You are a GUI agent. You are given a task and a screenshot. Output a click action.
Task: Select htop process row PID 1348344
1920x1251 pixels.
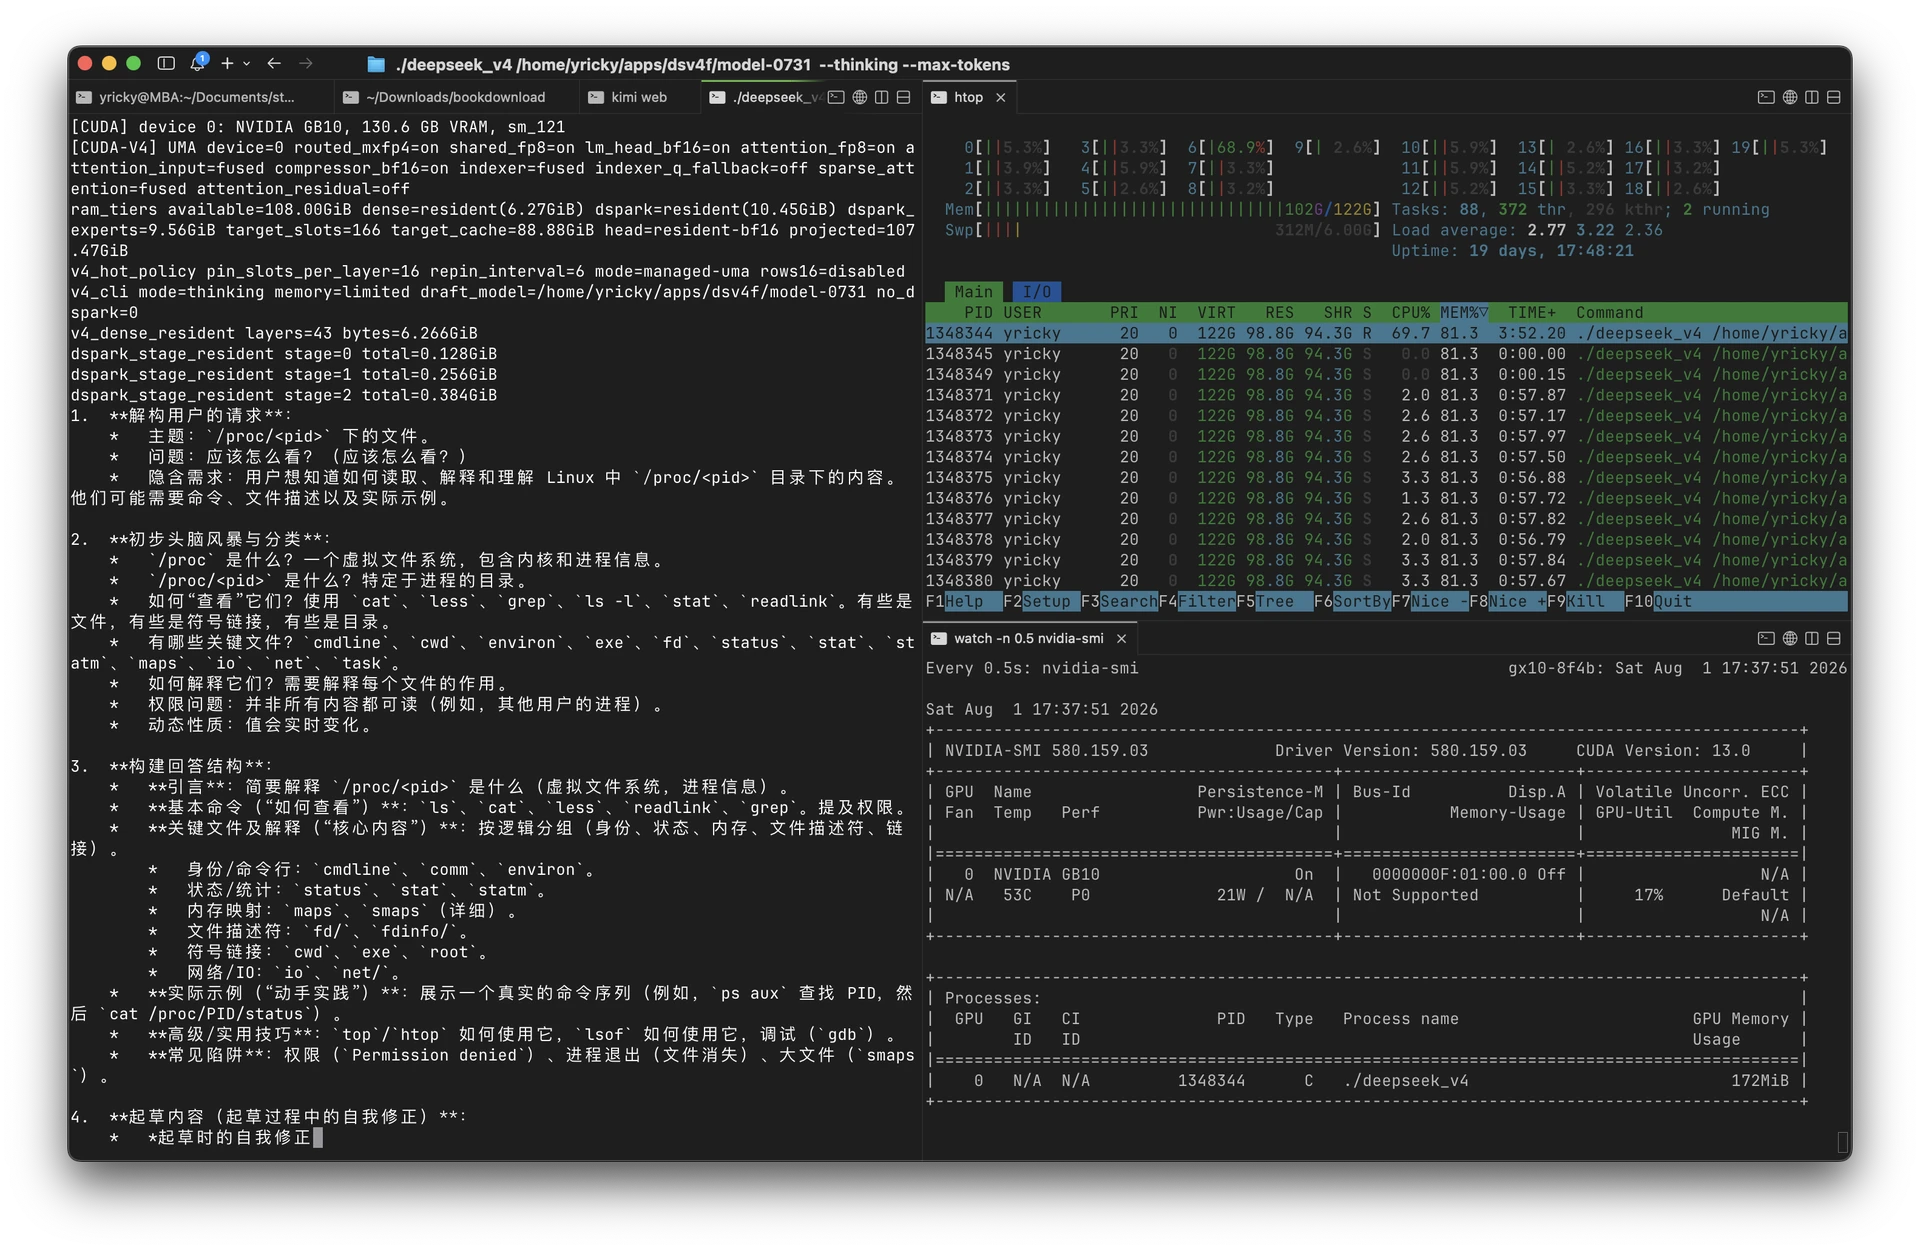pyautogui.click(x=1386, y=333)
